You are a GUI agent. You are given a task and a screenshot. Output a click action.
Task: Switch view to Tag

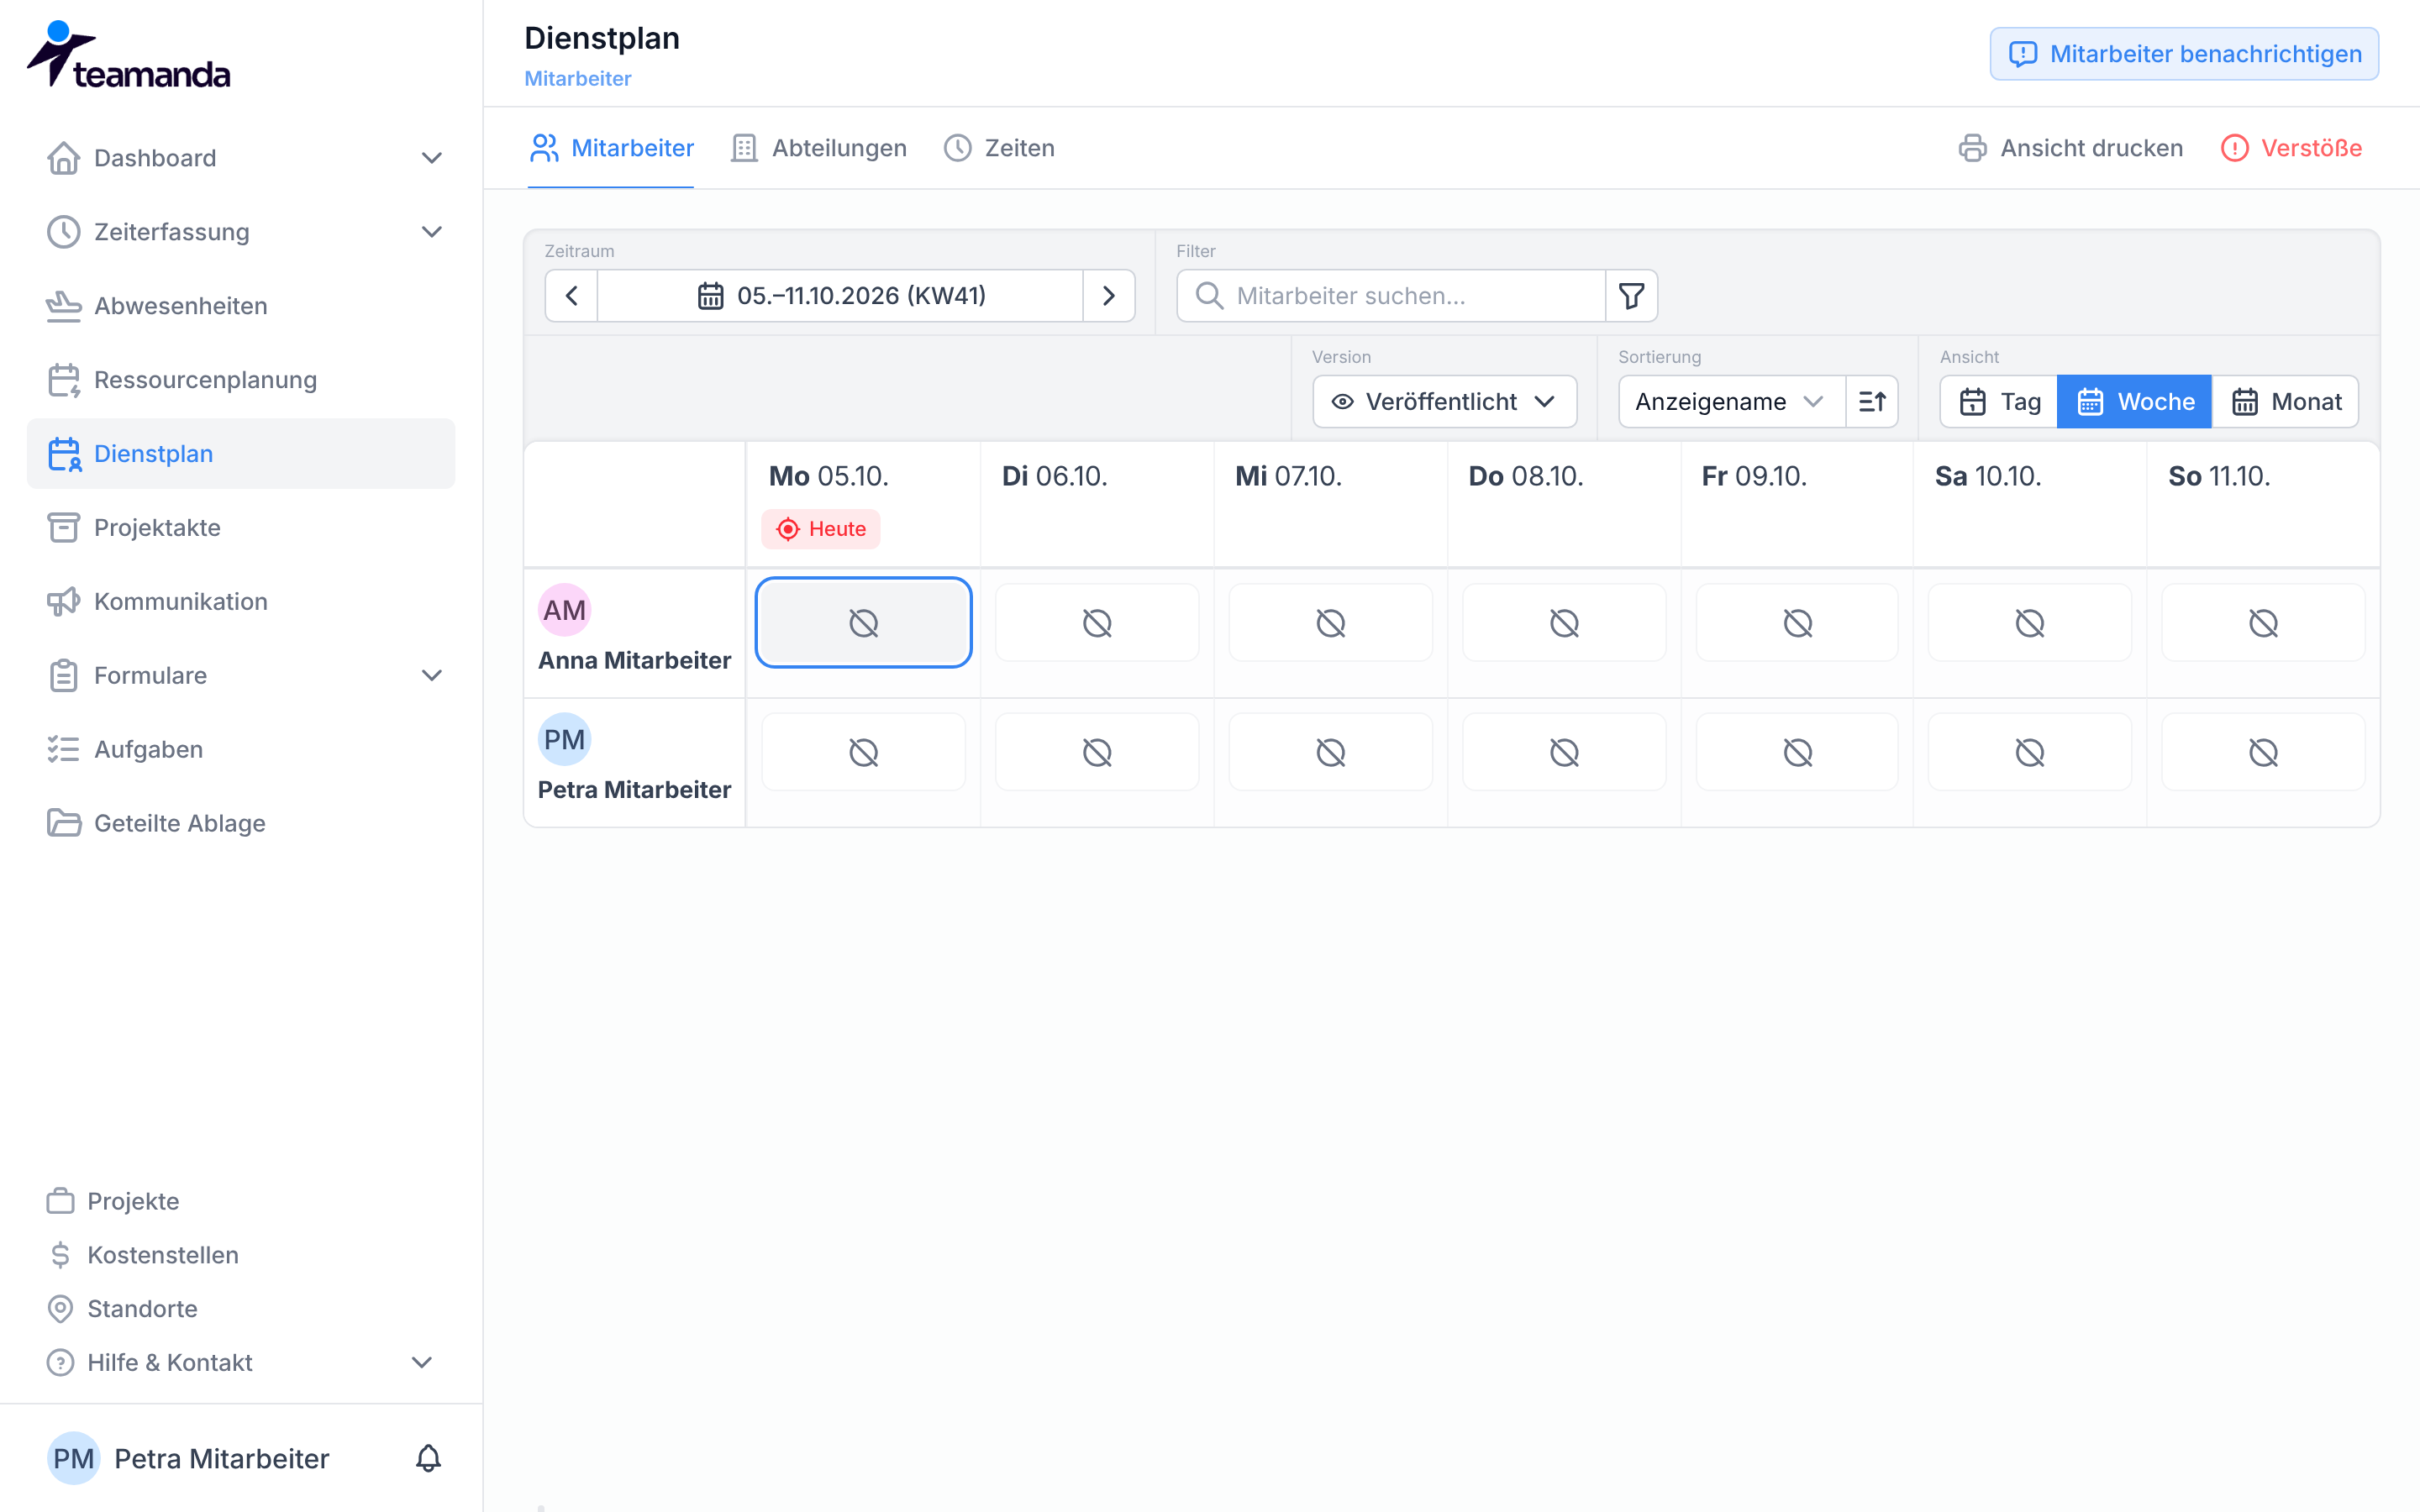click(x=1999, y=401)
